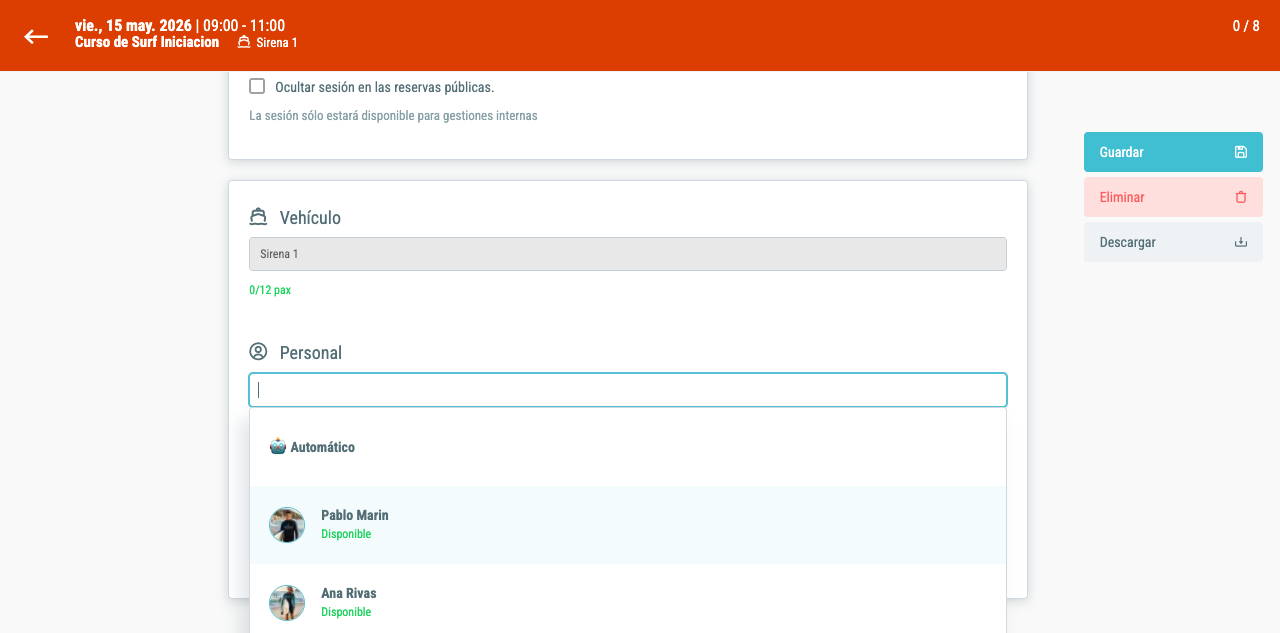
Task: Click the 0 / 8 capacity counter
Action: point(1246,26)
